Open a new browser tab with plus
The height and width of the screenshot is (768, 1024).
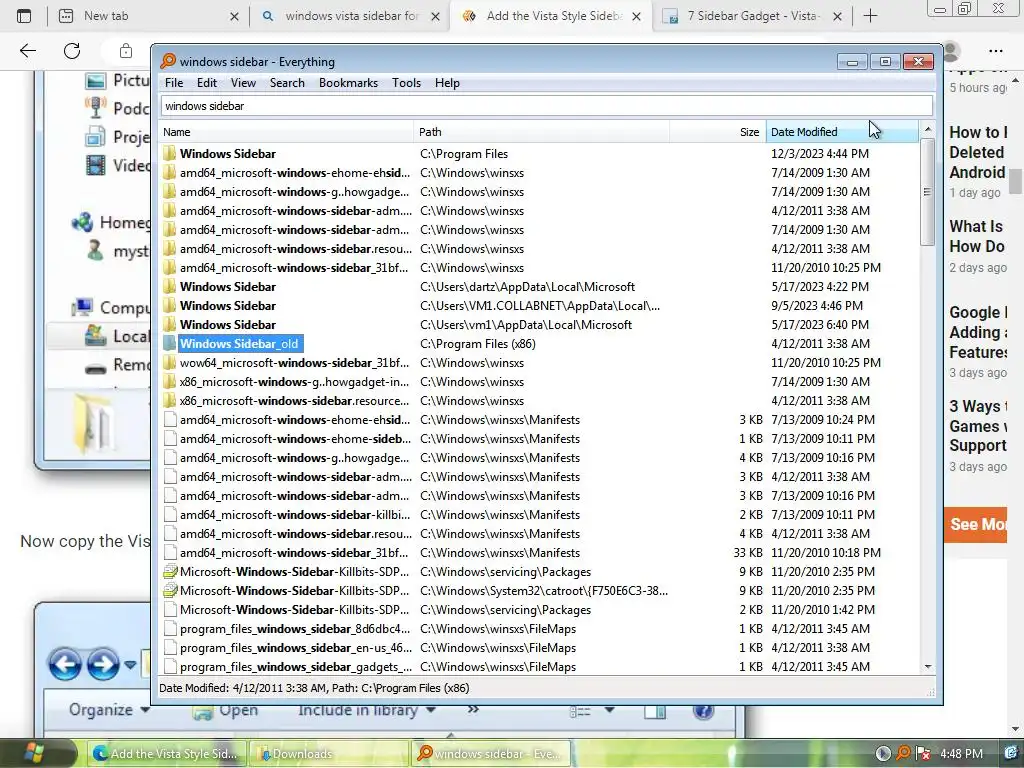coord(870,16)
